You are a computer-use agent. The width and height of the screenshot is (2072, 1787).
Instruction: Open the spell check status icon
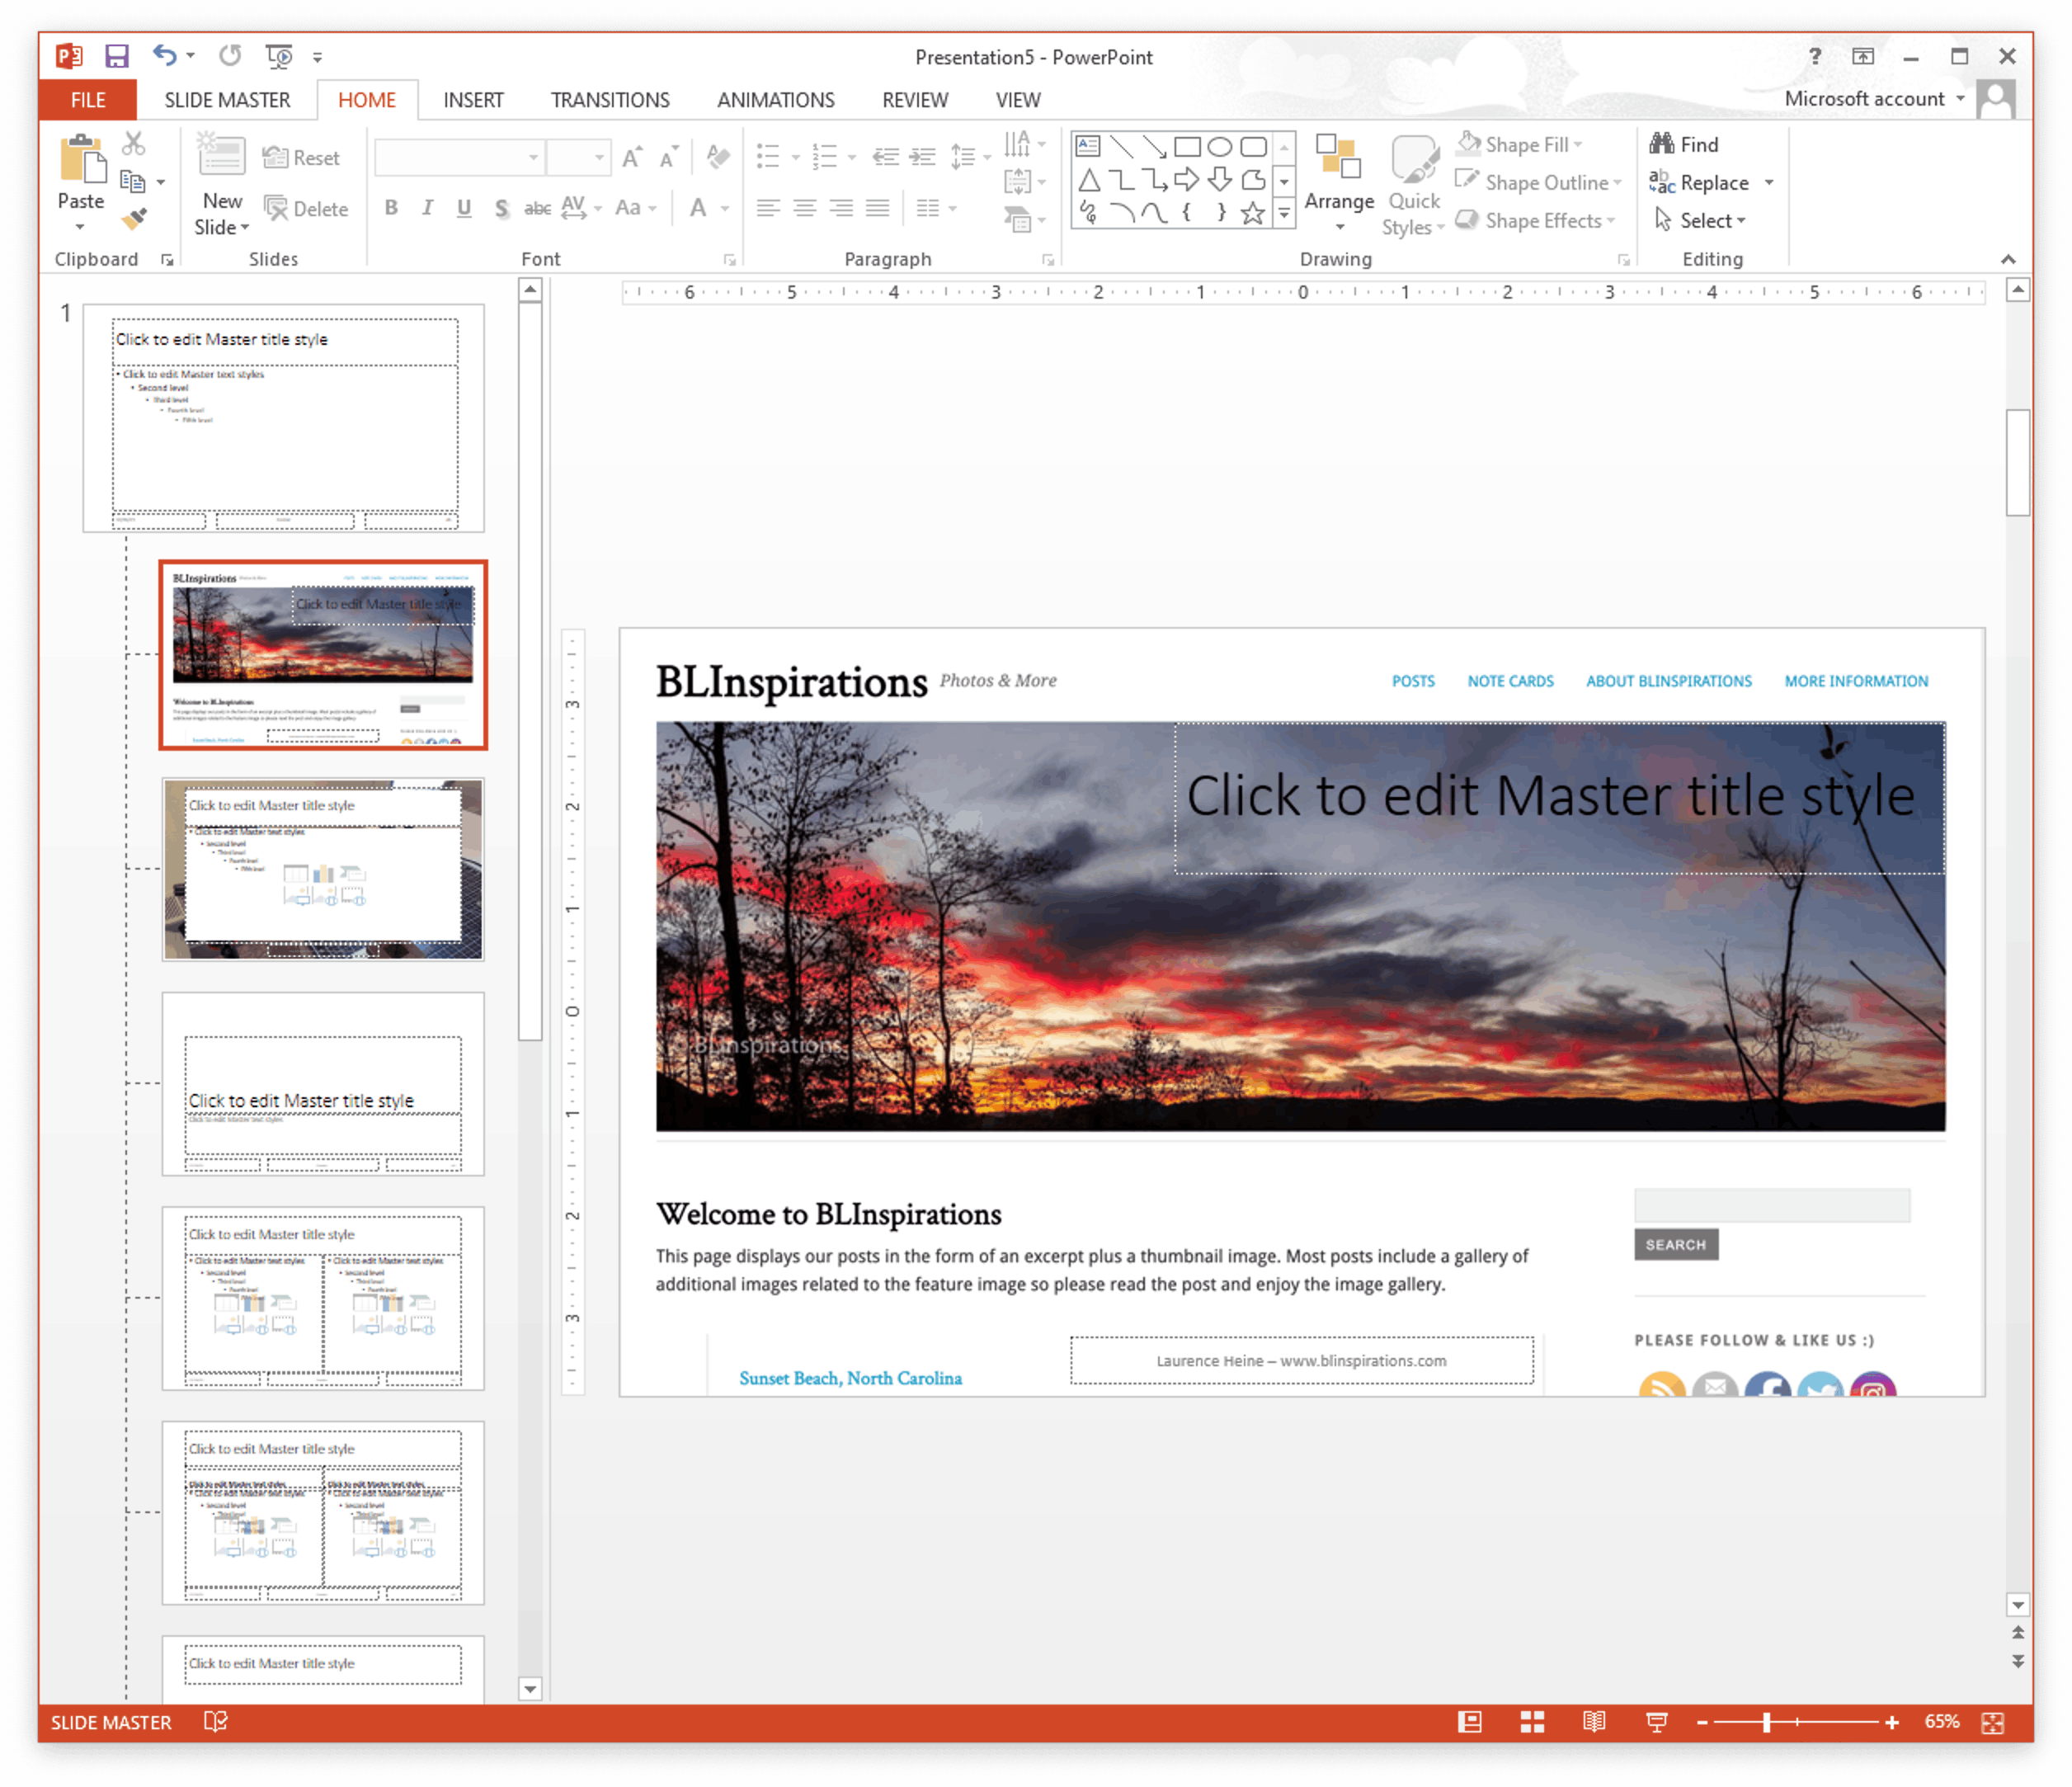tap(215, 1721)
